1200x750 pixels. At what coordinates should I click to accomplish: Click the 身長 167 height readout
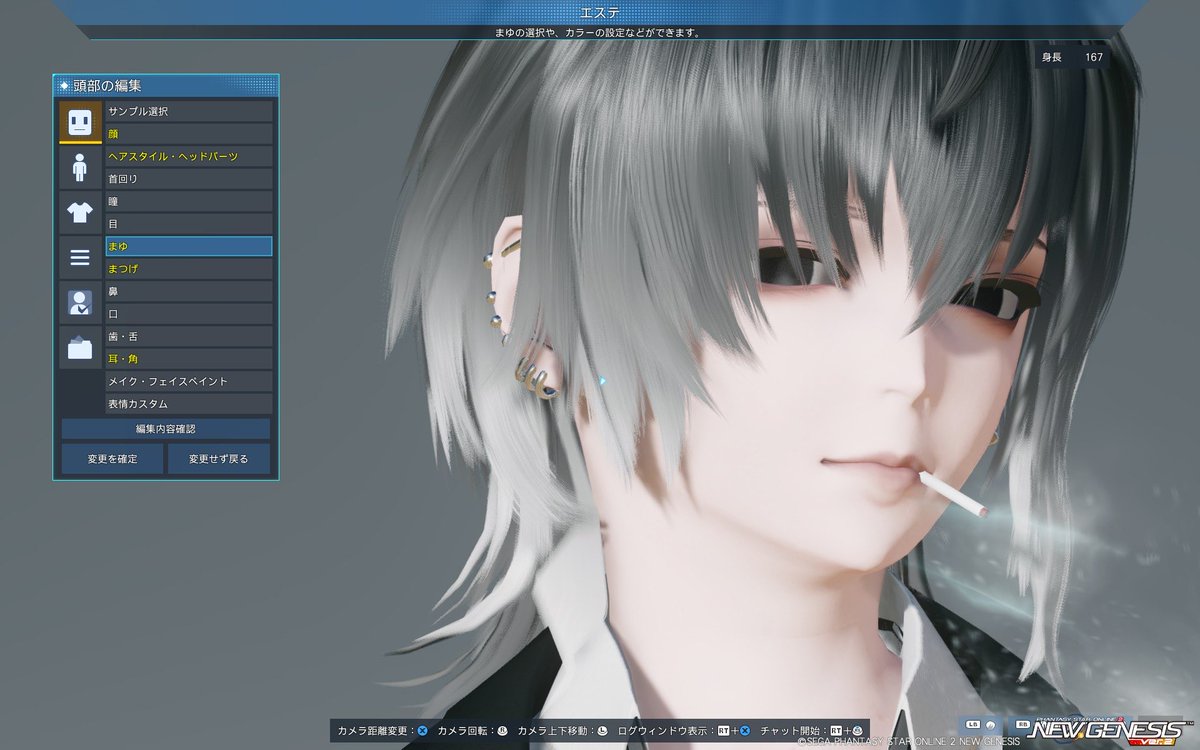[1072, 57]
